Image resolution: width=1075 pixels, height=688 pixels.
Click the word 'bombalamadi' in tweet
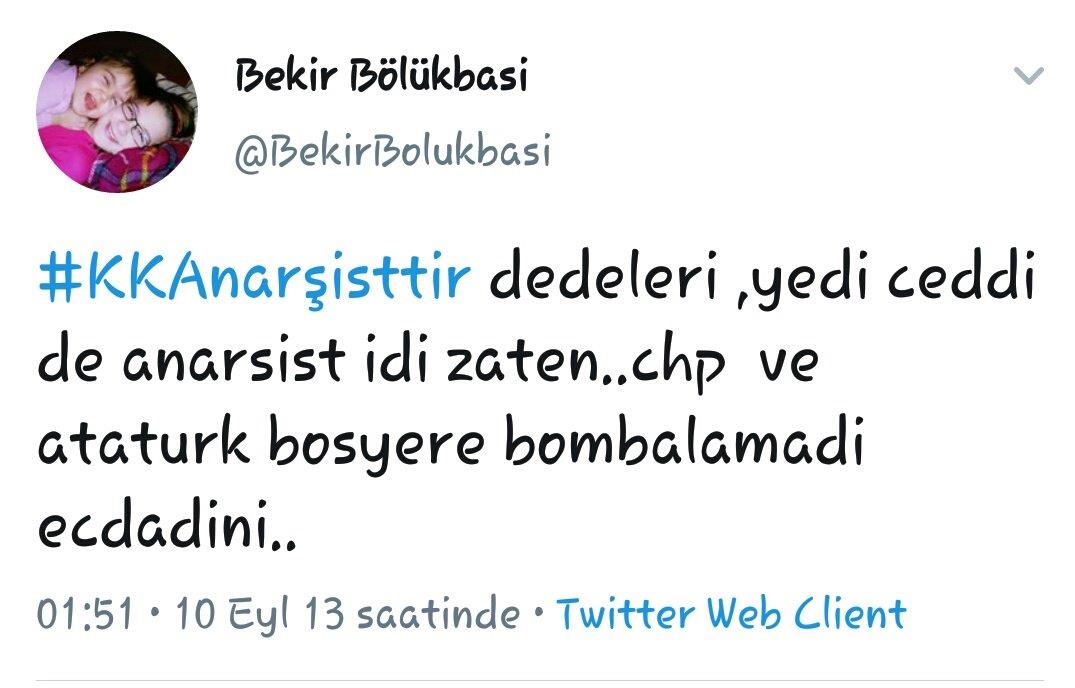(x=684, y=442)
